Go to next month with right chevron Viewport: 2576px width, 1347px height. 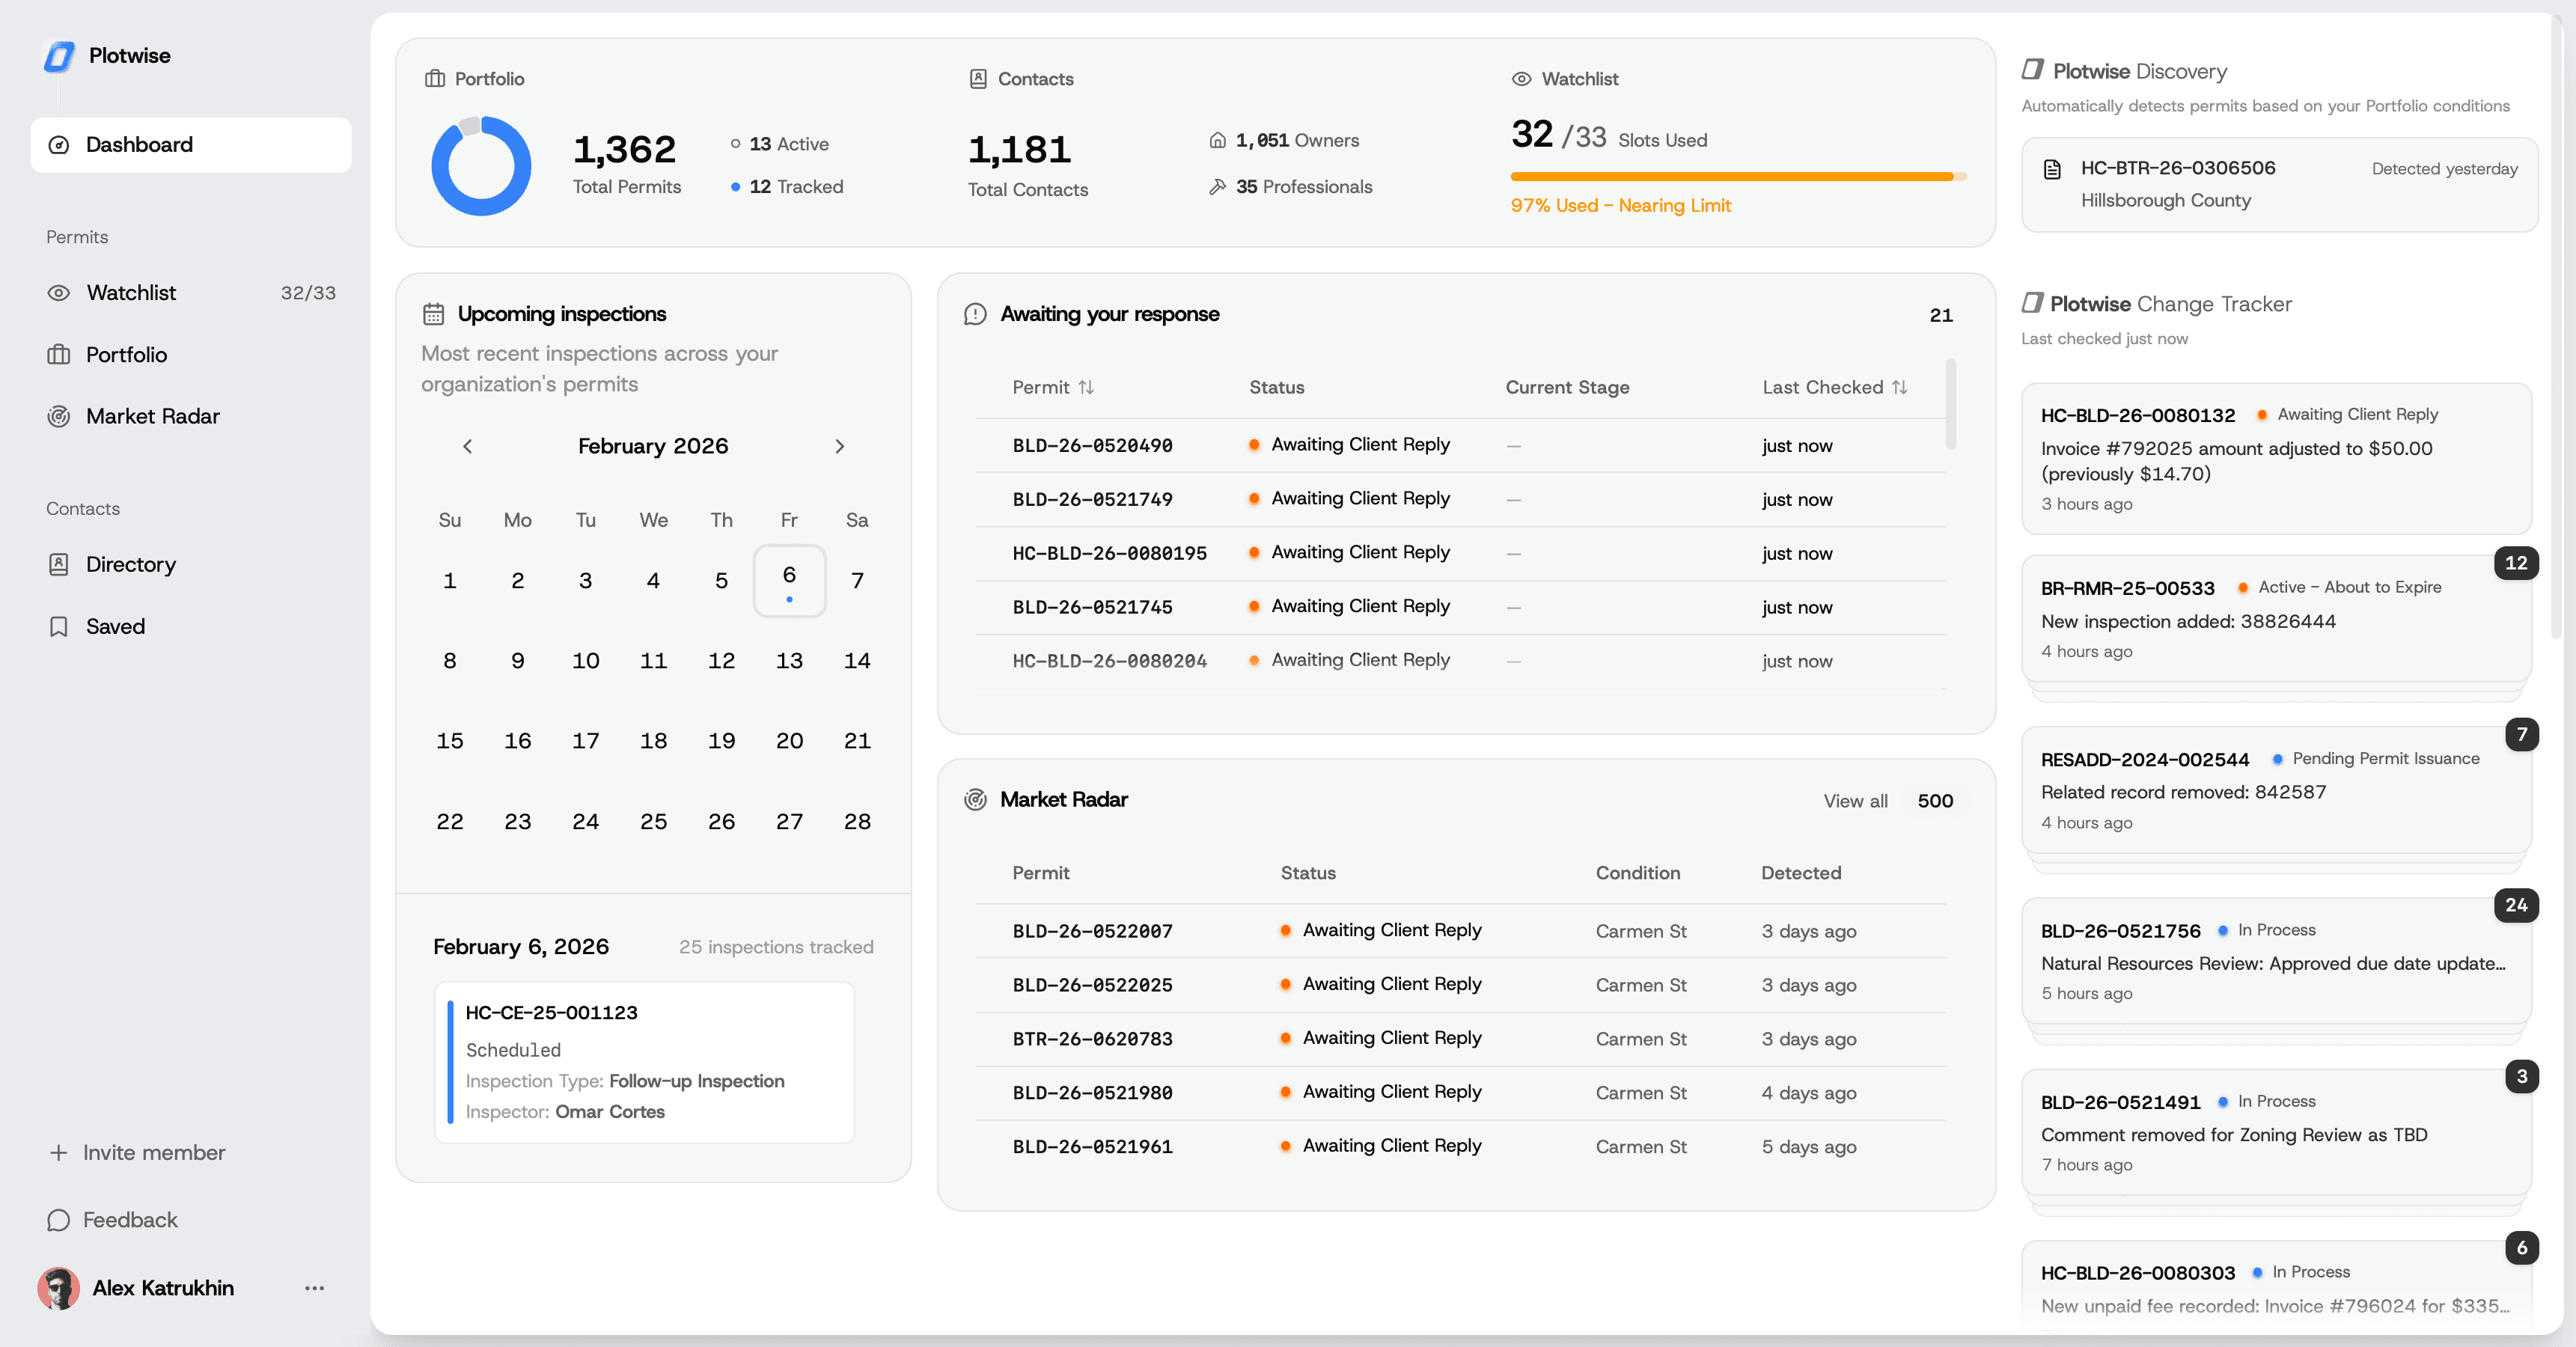point(840,446)
